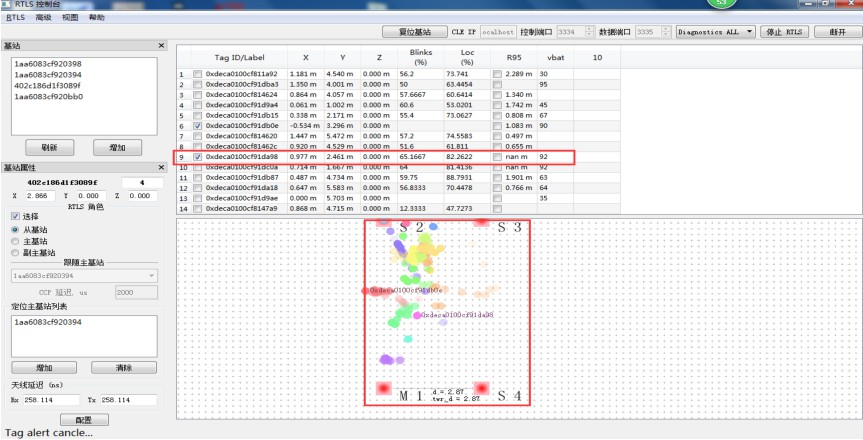
Task: Close the 基站属性 panel with its X icon
Action: coord(162,167)
